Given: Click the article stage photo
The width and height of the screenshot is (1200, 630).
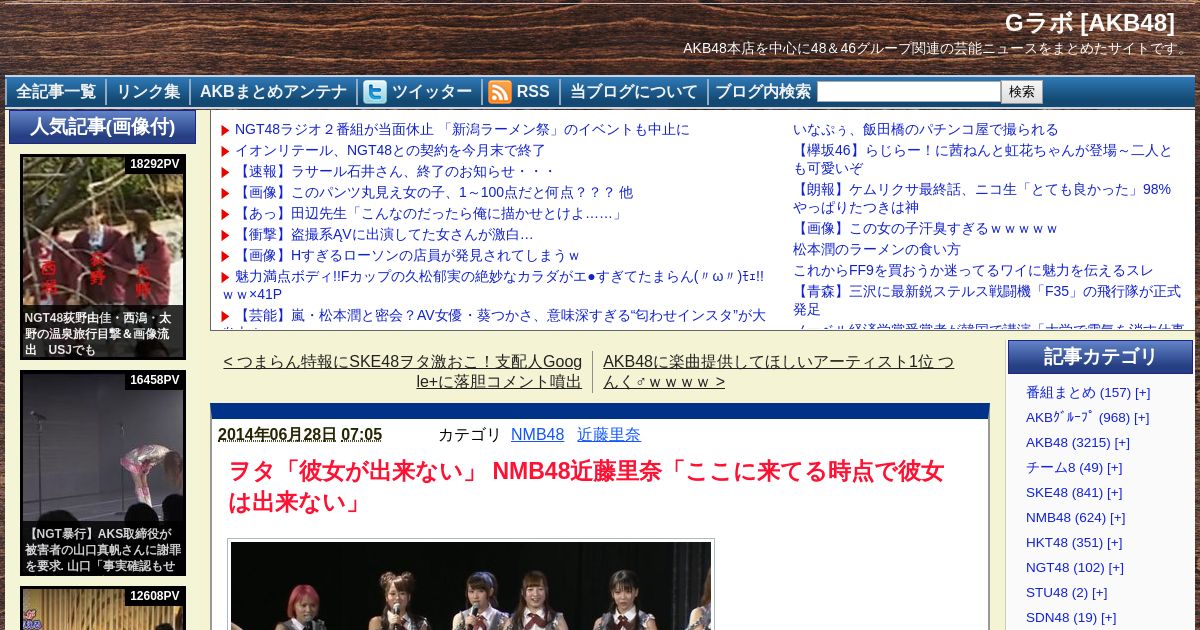Looking at the screenshot, I should point(471,585).
